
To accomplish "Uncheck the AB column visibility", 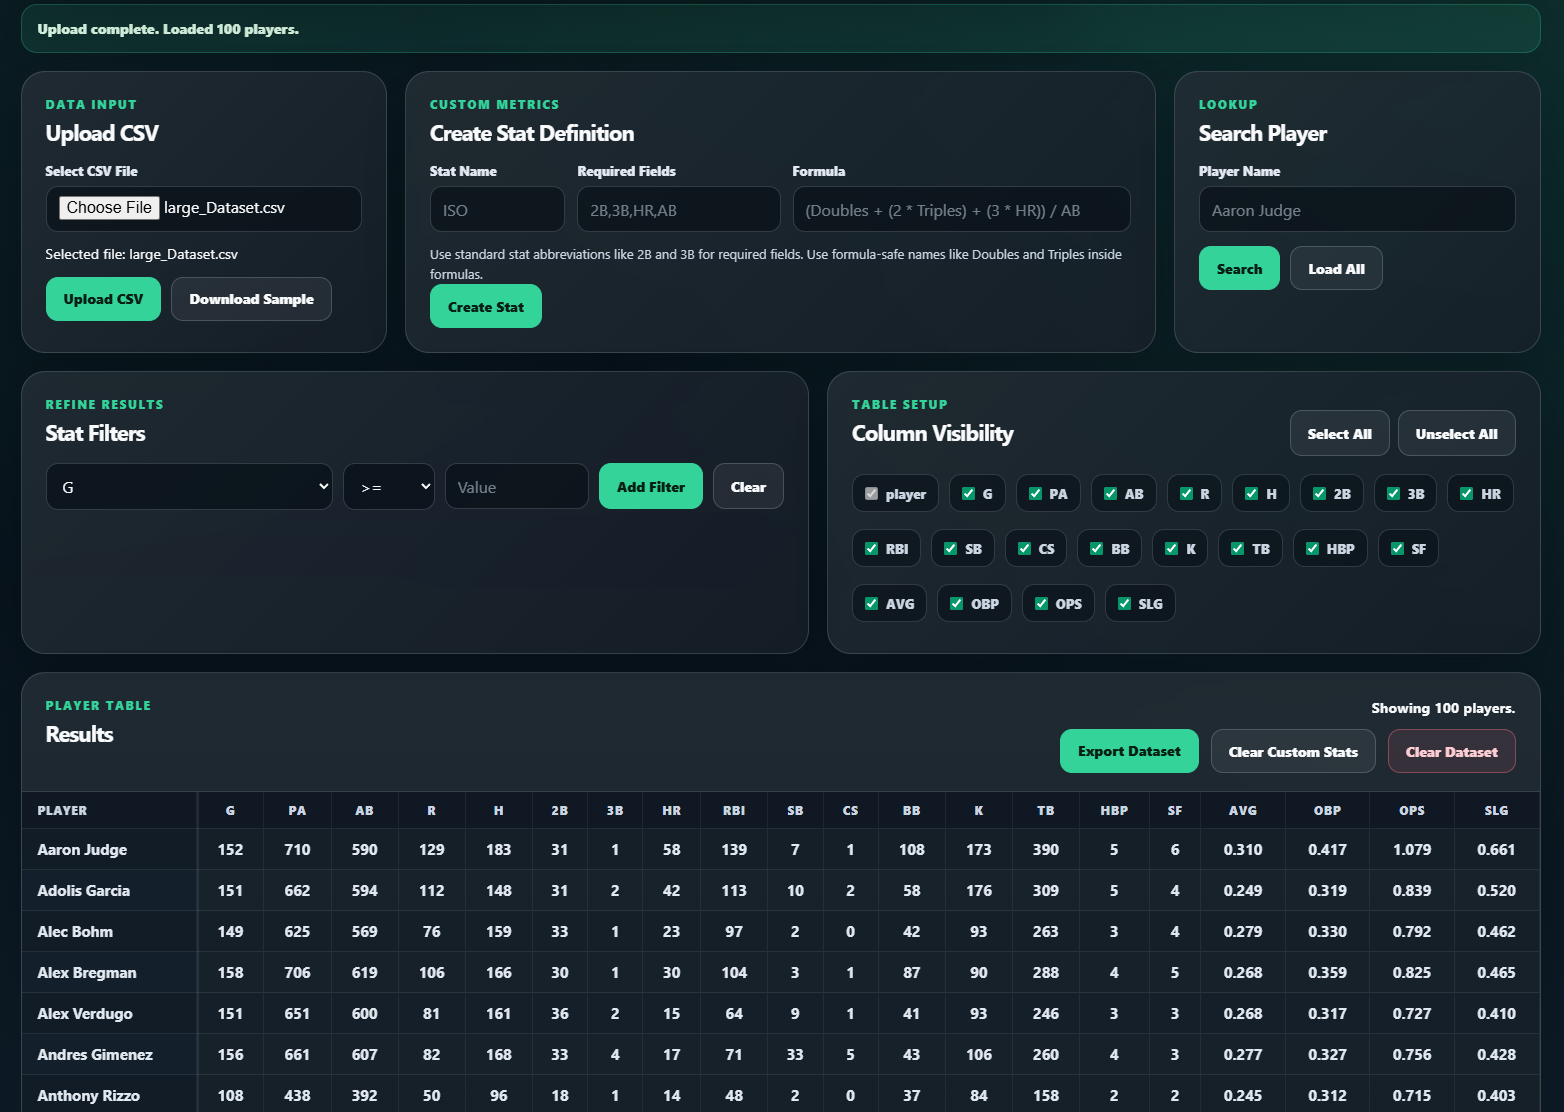I will click(1110, 493).
